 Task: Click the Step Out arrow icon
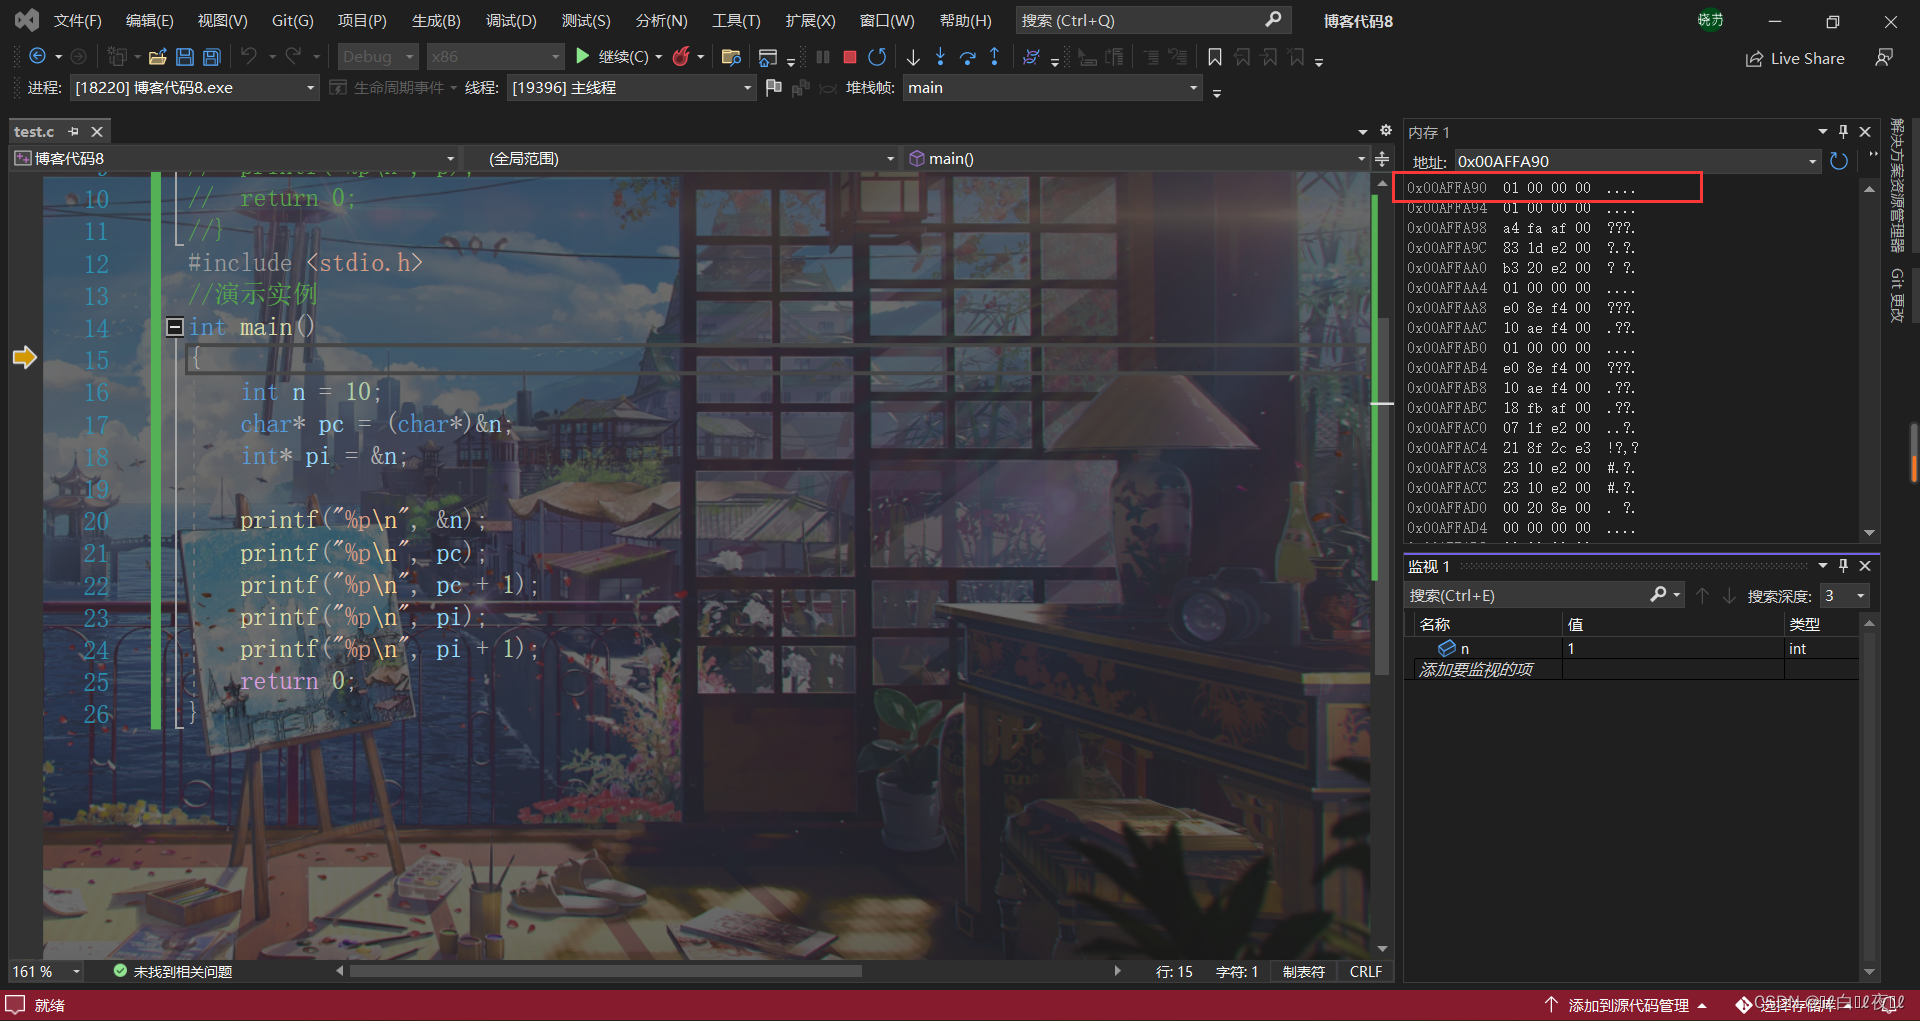pyautogui.click(x=994, y=57)
